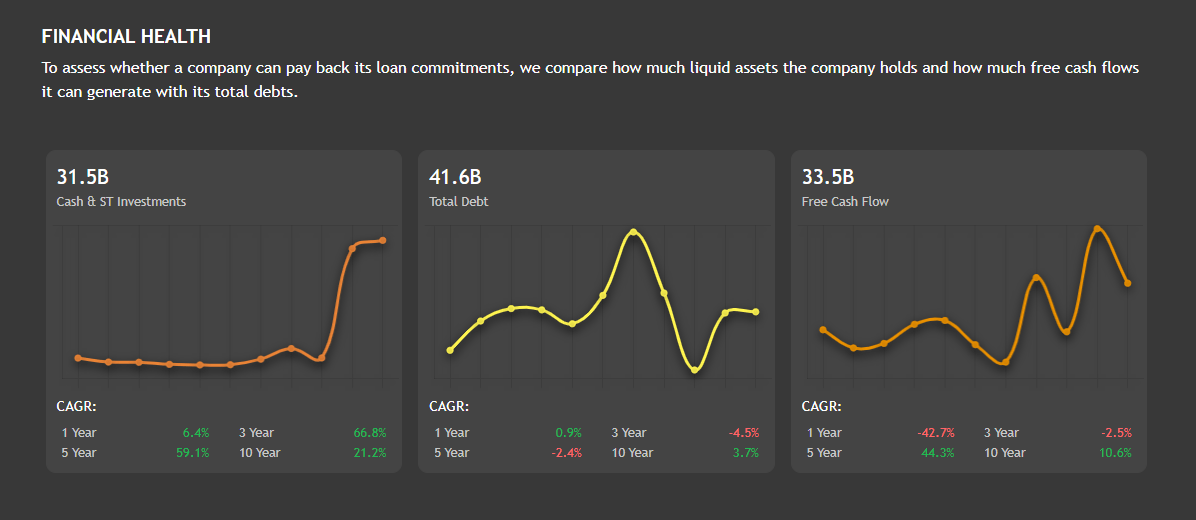Click the last data point on the Cash chart
Screen dimensions: 1196x520
(x=383, y=240)
